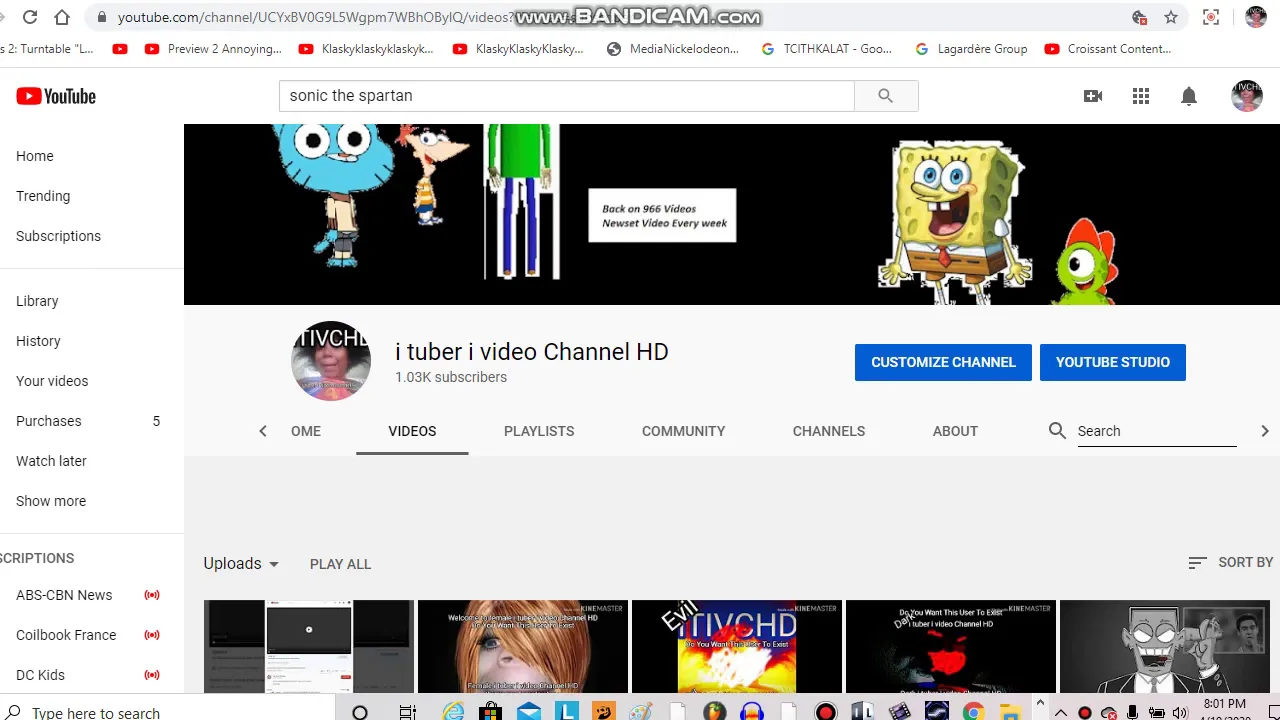Open the notifications bell

point(1189,96)
